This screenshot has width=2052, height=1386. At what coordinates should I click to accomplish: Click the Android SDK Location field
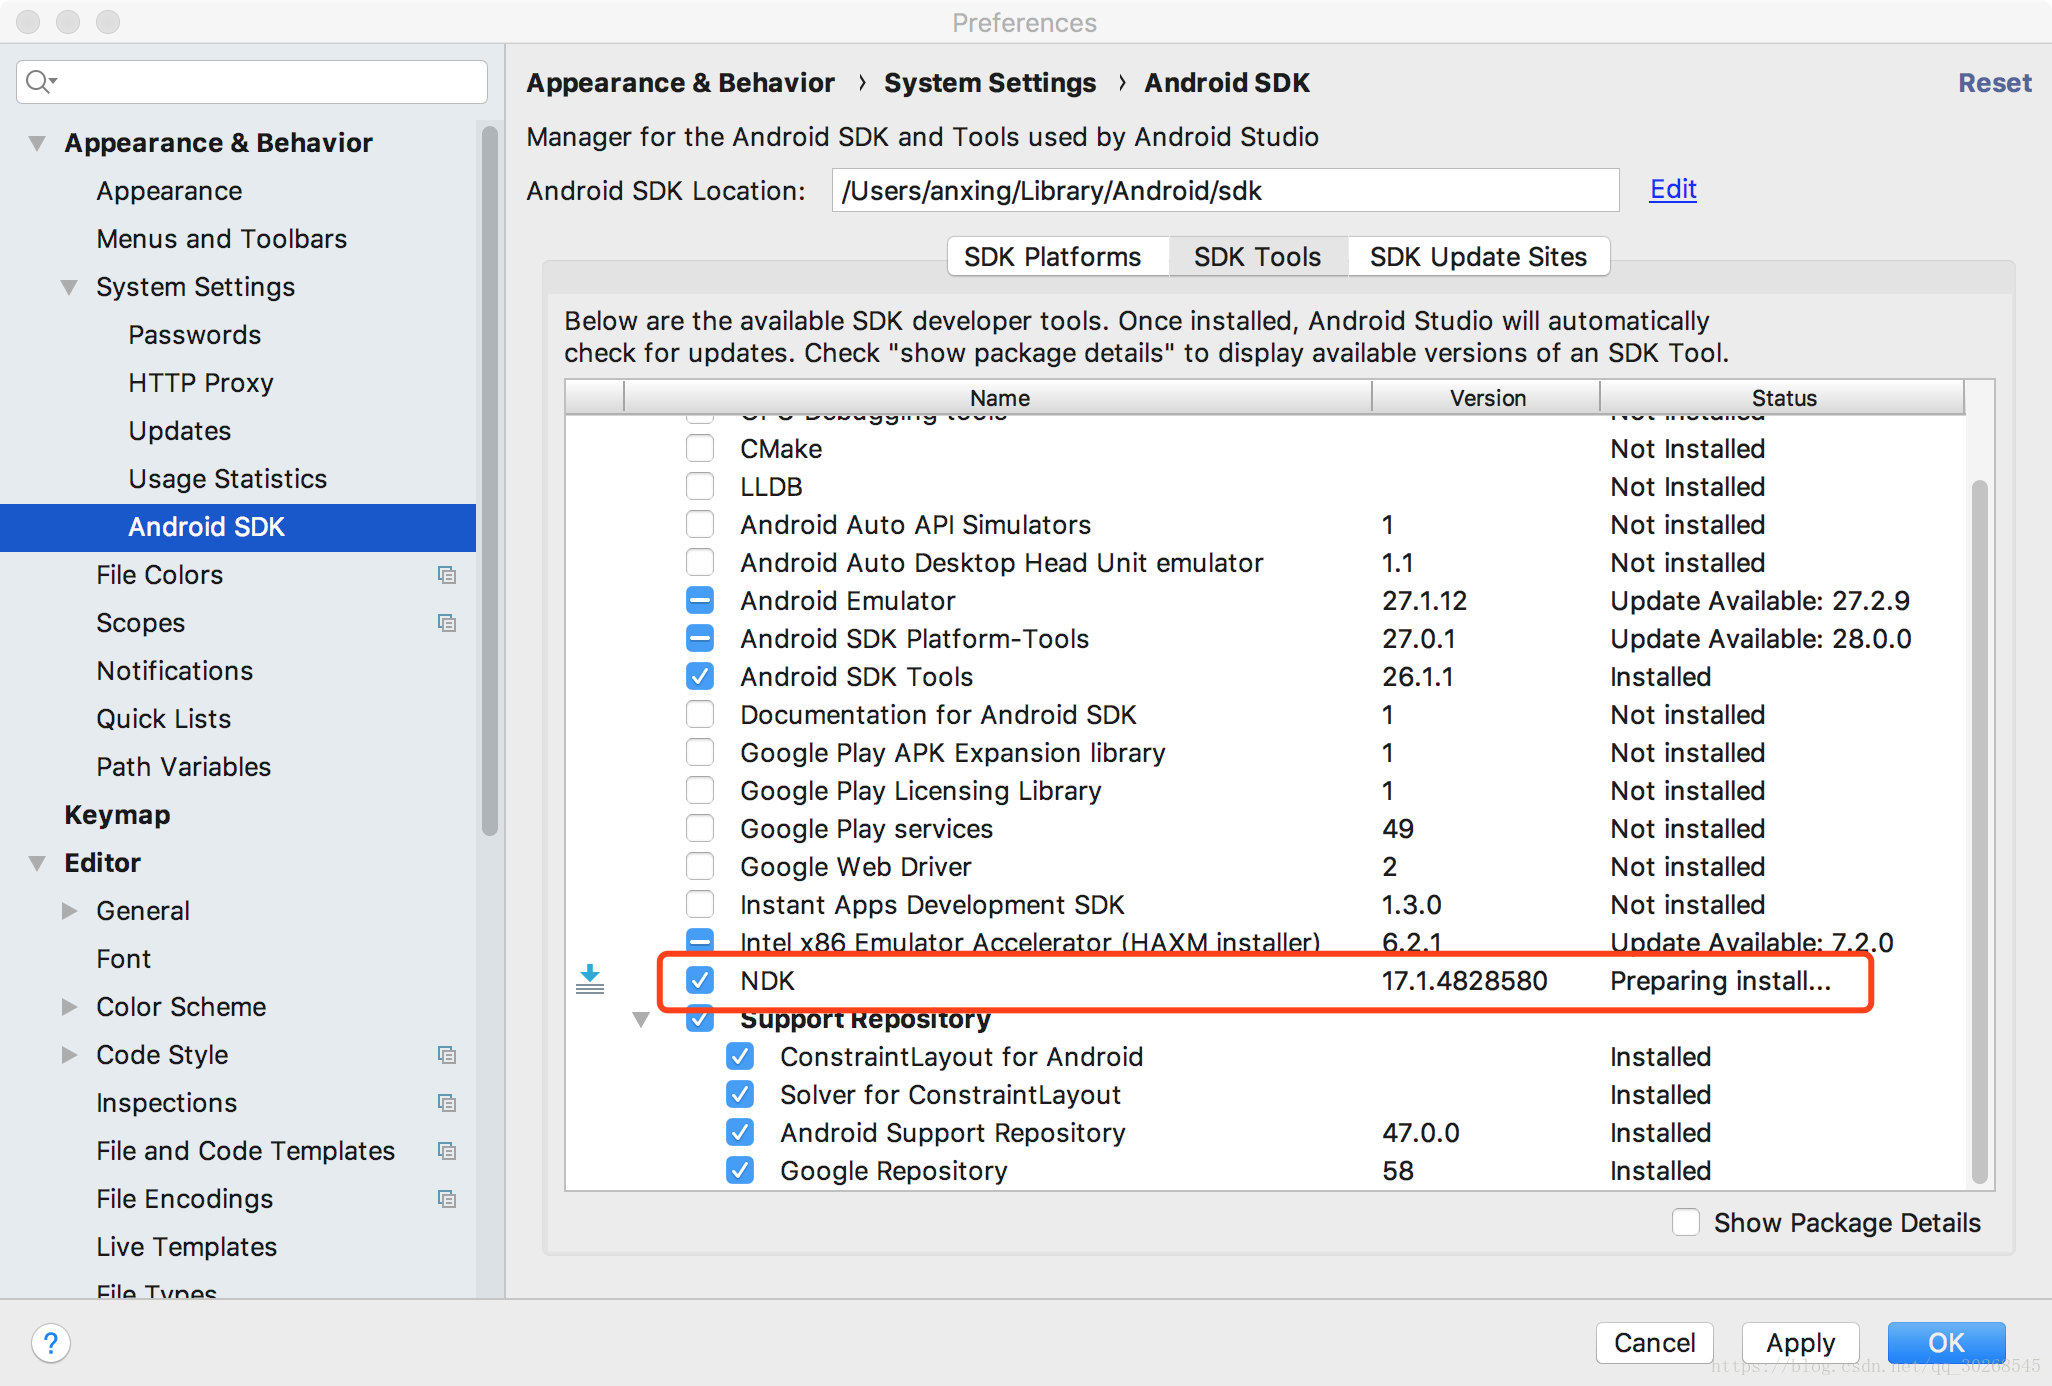tap(1225, 190)
